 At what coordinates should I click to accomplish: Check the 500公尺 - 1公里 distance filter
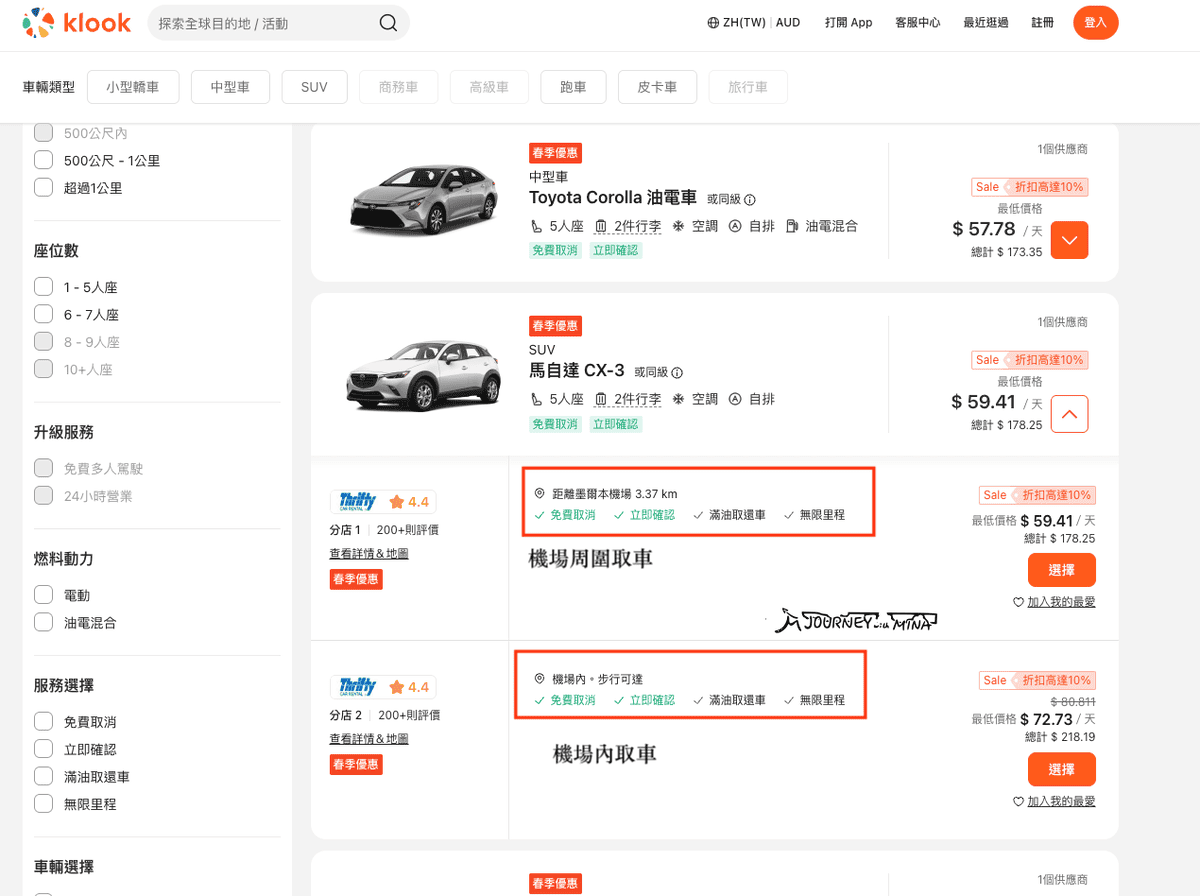pyautogui.click(x=43, y=160)
